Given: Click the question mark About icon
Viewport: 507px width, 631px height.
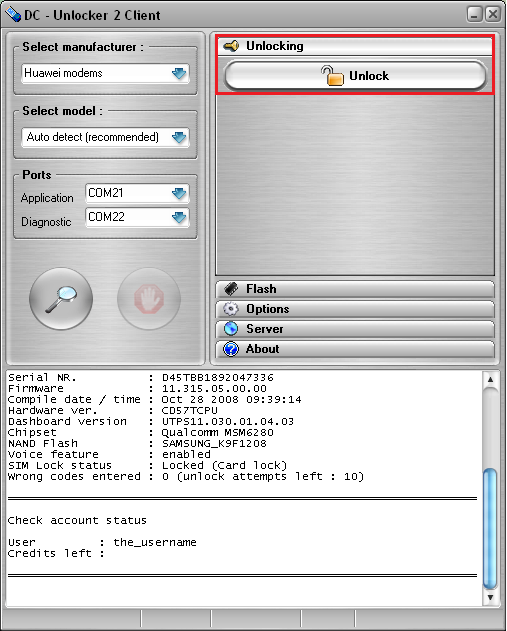Looking at the screenshot, I should tap(231, 349).
